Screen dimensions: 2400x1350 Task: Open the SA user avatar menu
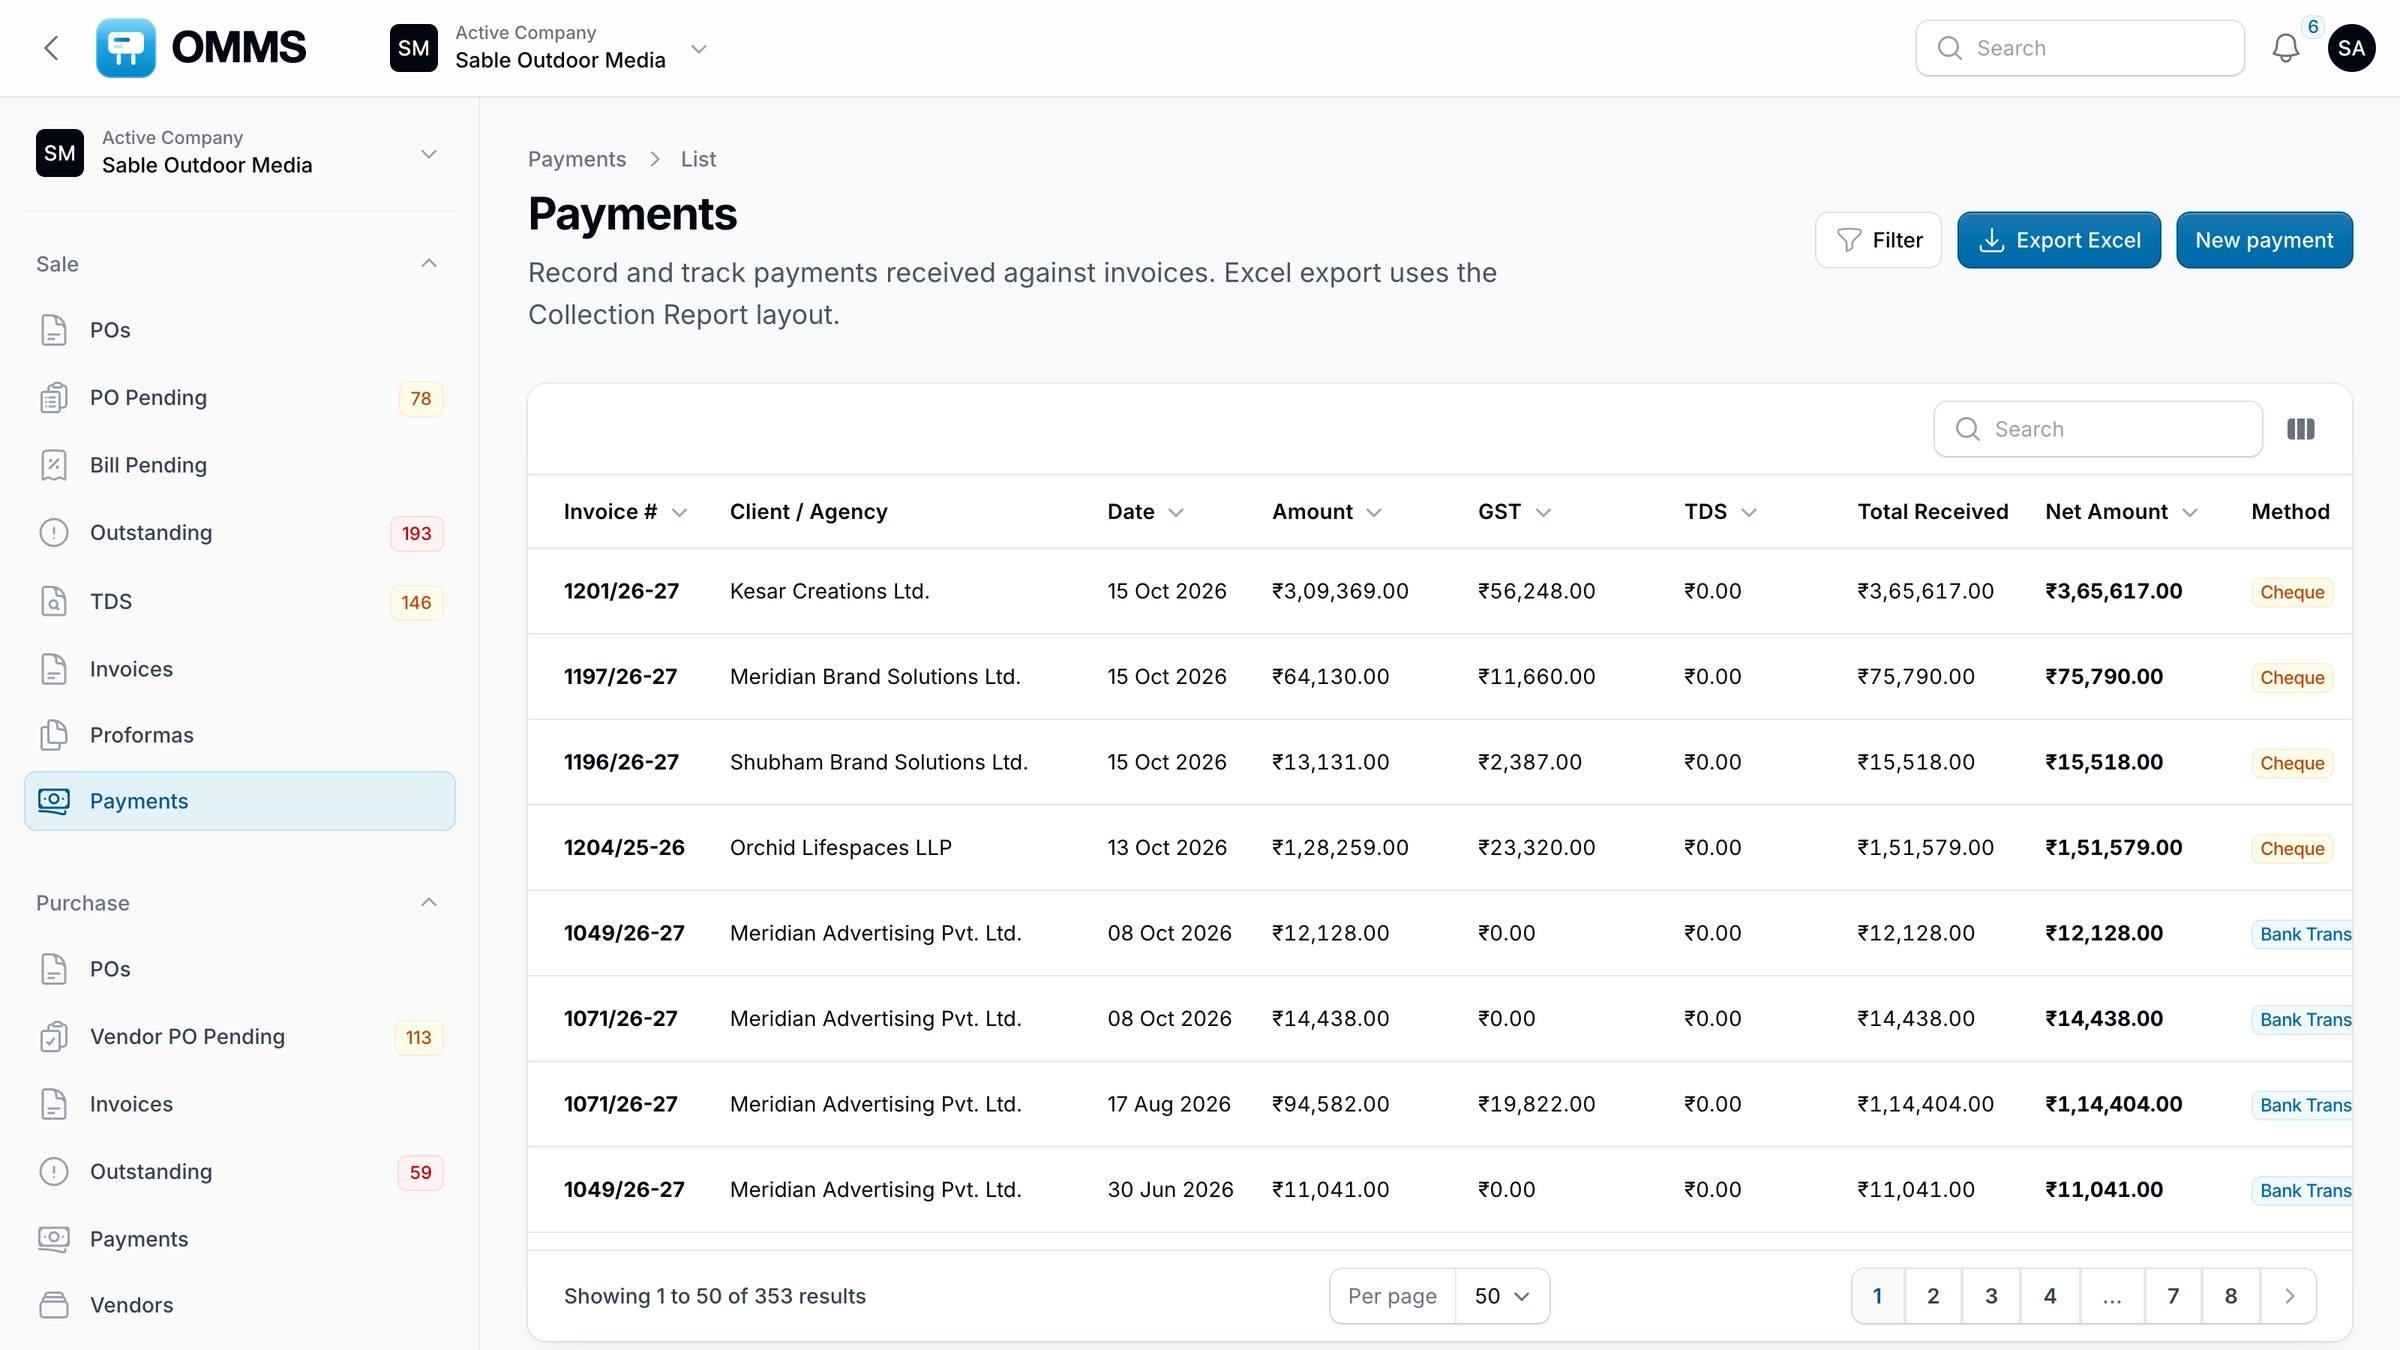(x=2351, y=48)
